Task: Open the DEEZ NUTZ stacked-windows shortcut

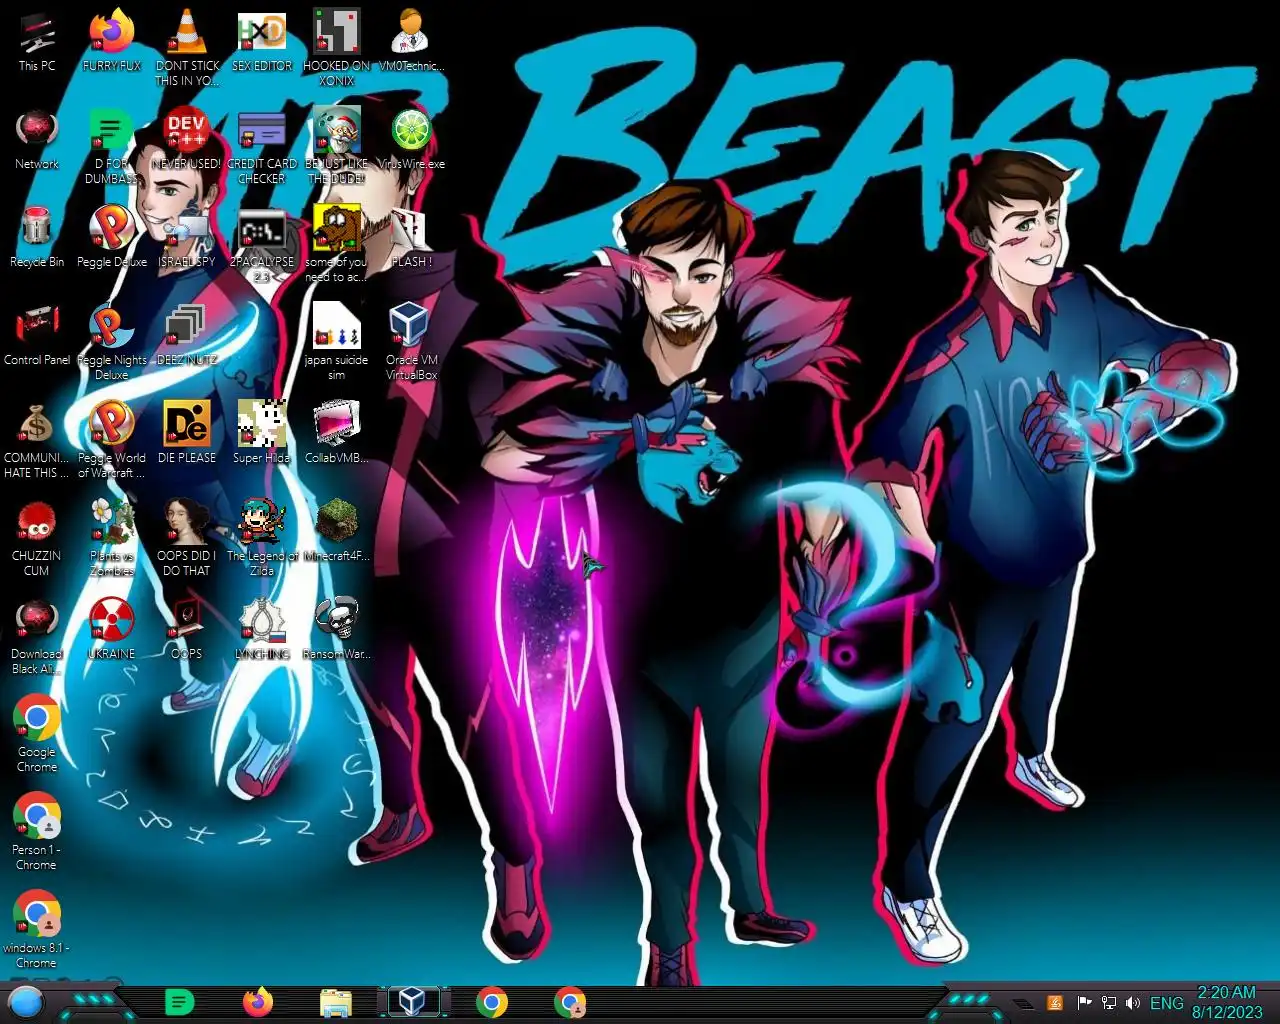Action: coord(187,334)
